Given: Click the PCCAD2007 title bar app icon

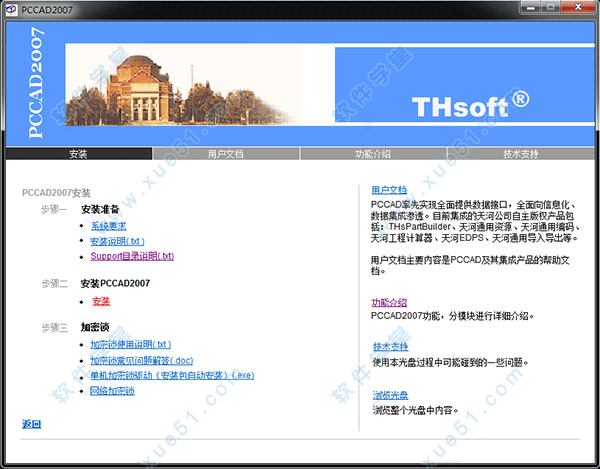Looking at the screenshot, I should pyautogui.click(x=11, y=9).
